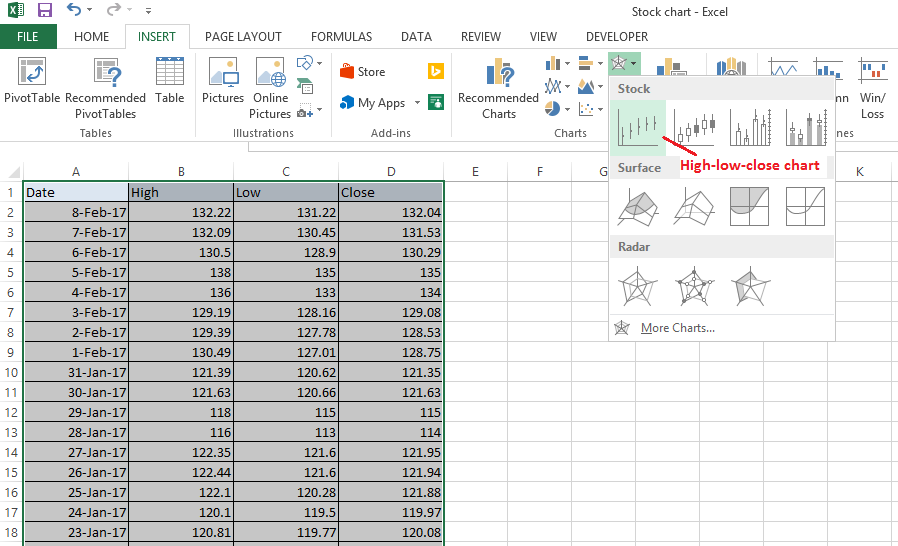Select the Open-High-Low-Close stock chart
898x546 pixels.
[x=694, y=128]
